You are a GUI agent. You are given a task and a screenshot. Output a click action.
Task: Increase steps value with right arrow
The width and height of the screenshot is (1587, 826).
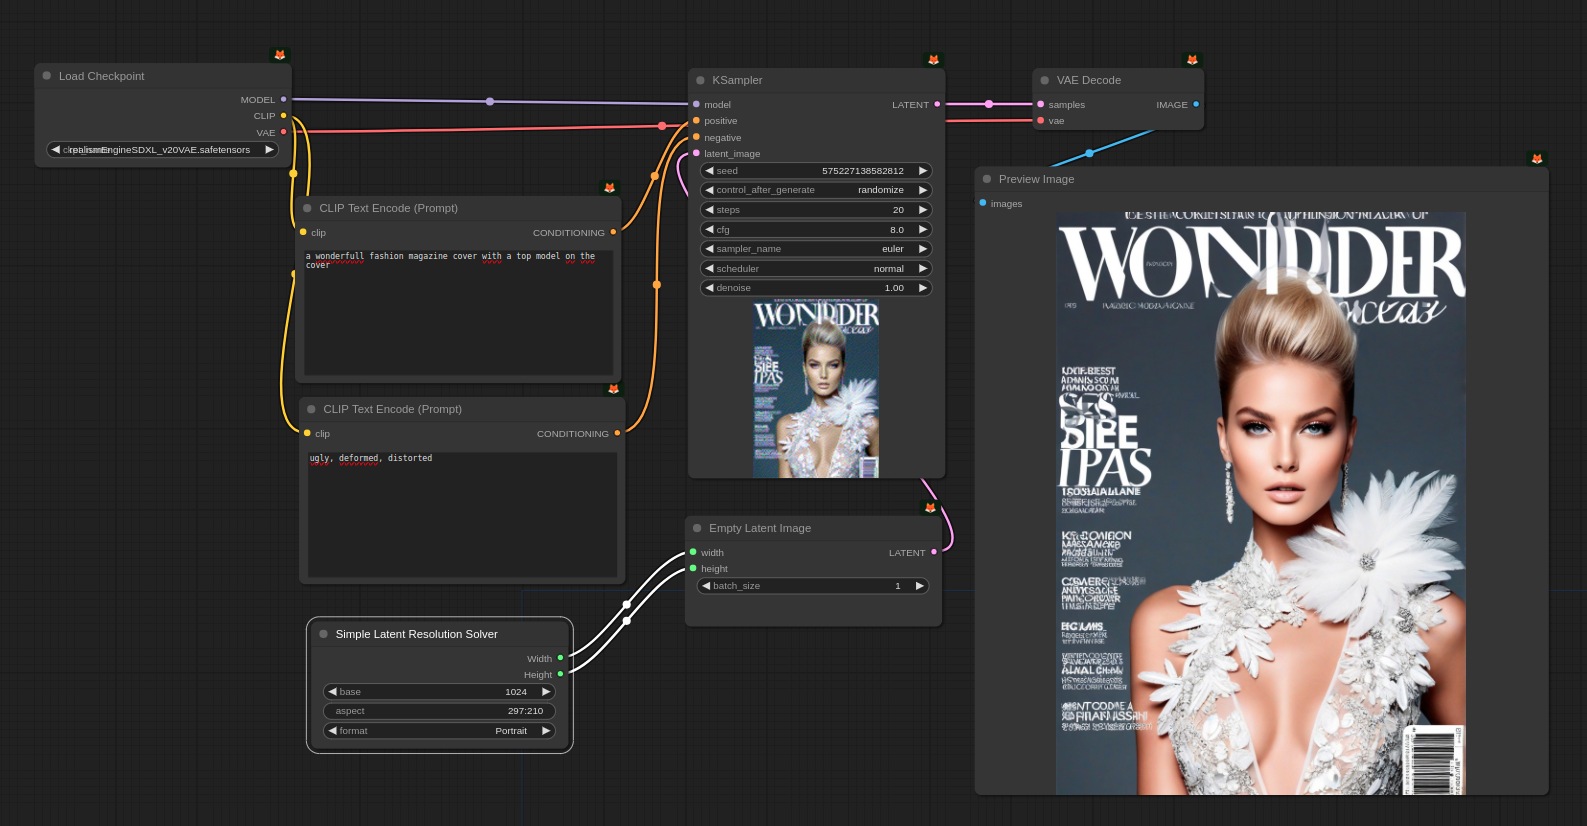tap(923, 210)
